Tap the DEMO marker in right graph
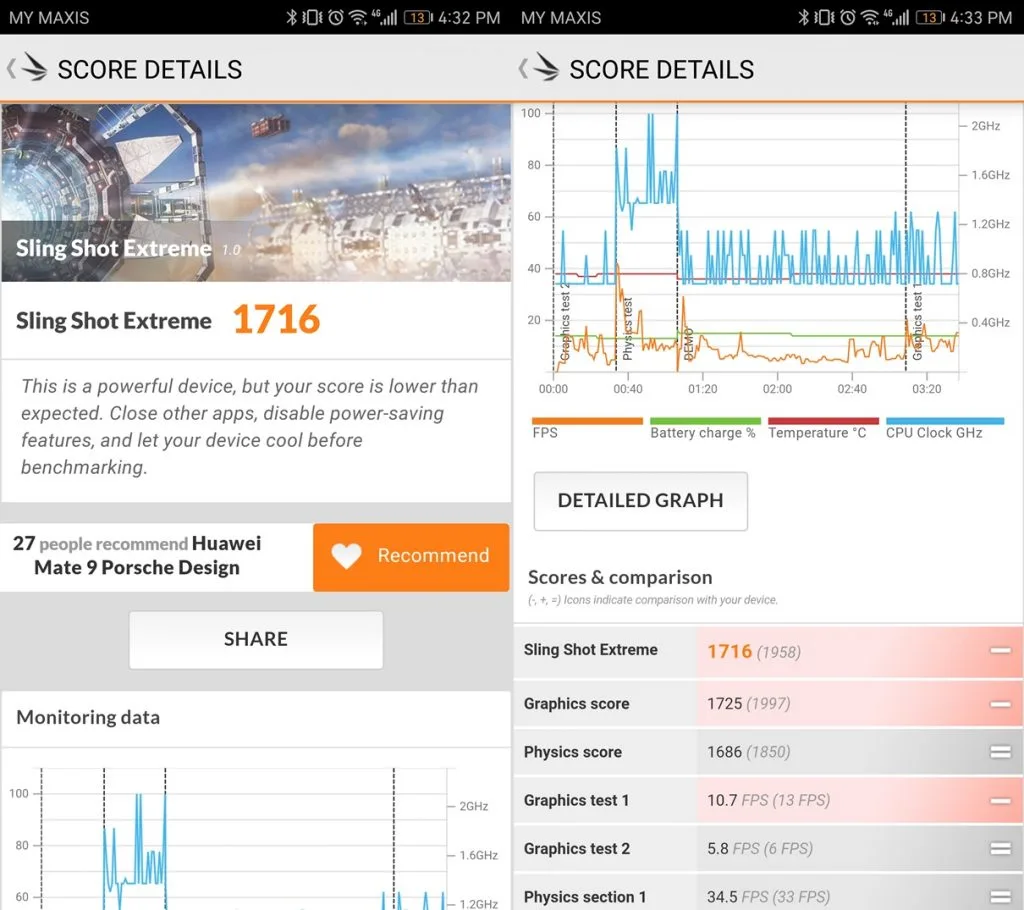The image size is (1024, 910). [x=688, y=344]
